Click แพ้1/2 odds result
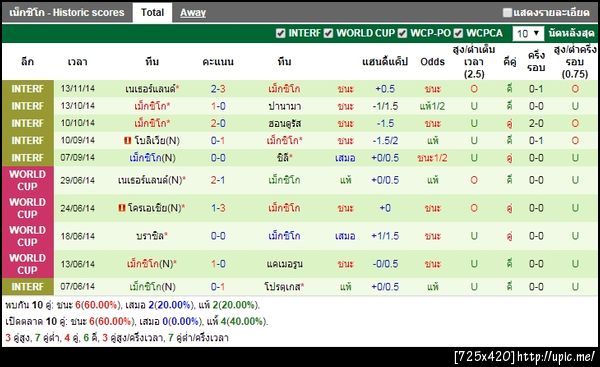This screenshot has height=367, width=600. [432, 106]
